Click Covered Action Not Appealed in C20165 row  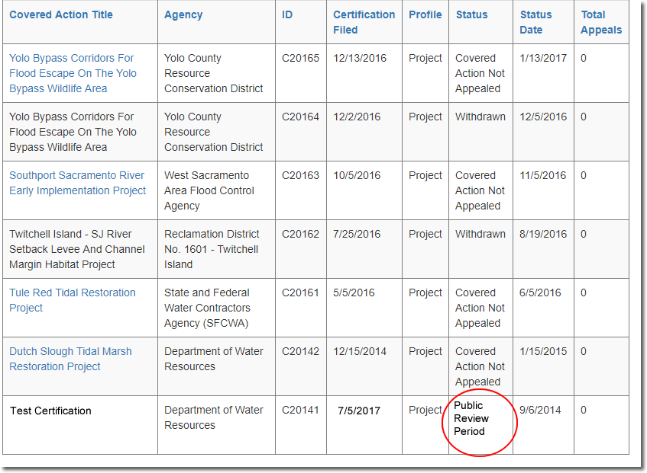[480, 73]
